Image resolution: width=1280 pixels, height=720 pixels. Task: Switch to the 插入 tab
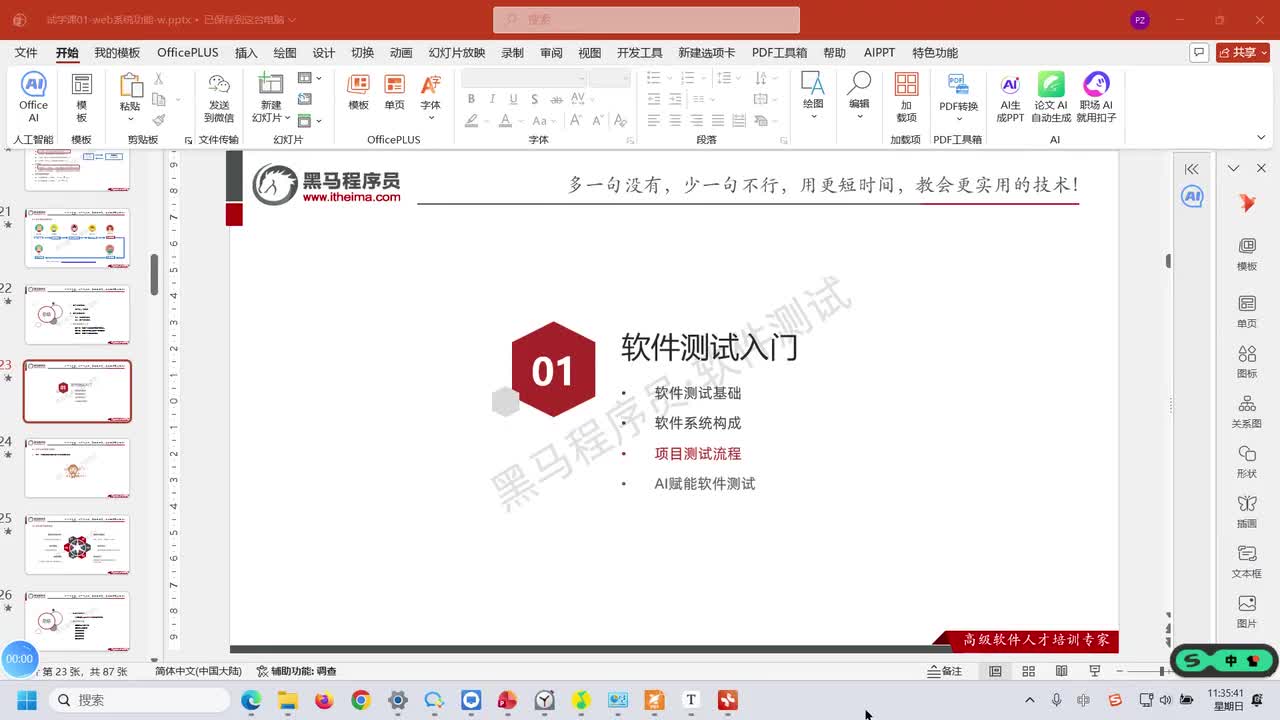(246, 53)
